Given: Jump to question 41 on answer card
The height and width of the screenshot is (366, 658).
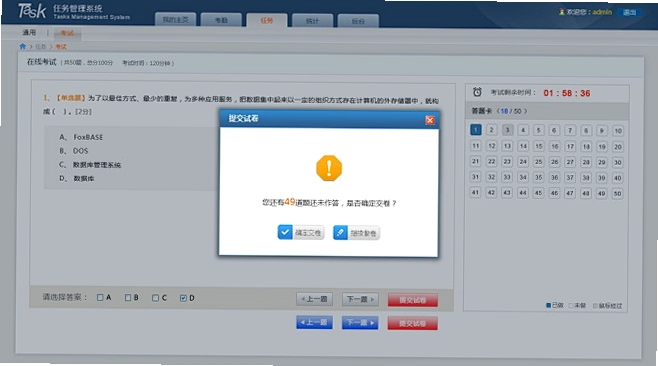Looking at the screenshot, I should coord(475,192).
